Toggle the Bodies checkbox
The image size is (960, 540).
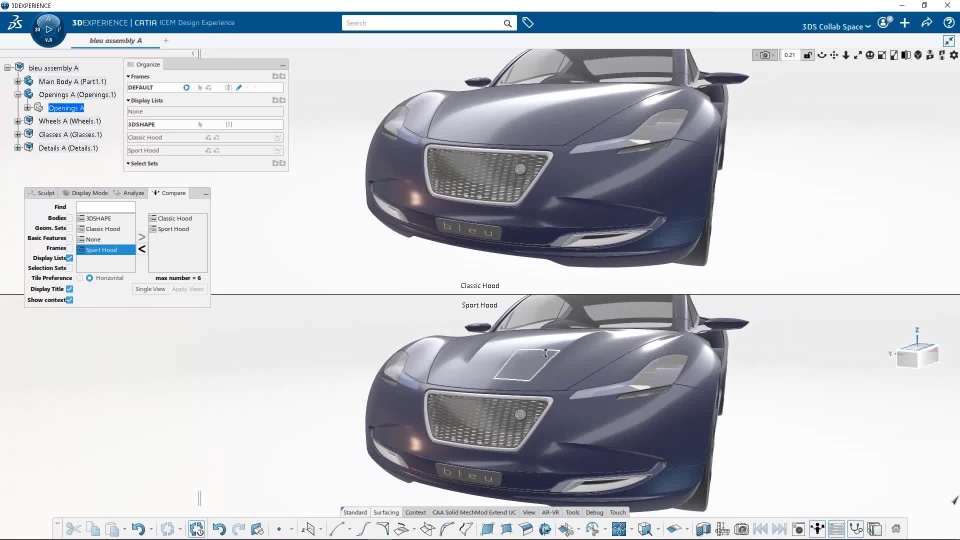click(x=70, y=218)
